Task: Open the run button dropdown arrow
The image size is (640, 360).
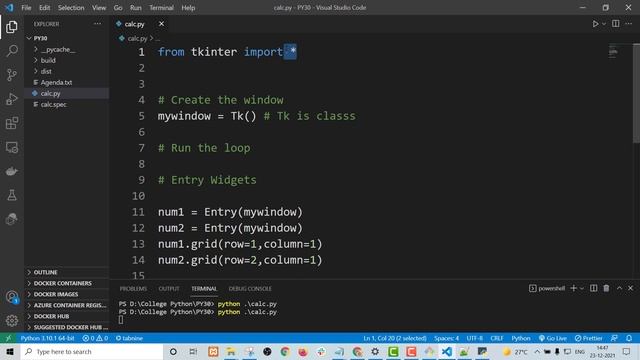Action: (x=604, y=24)
